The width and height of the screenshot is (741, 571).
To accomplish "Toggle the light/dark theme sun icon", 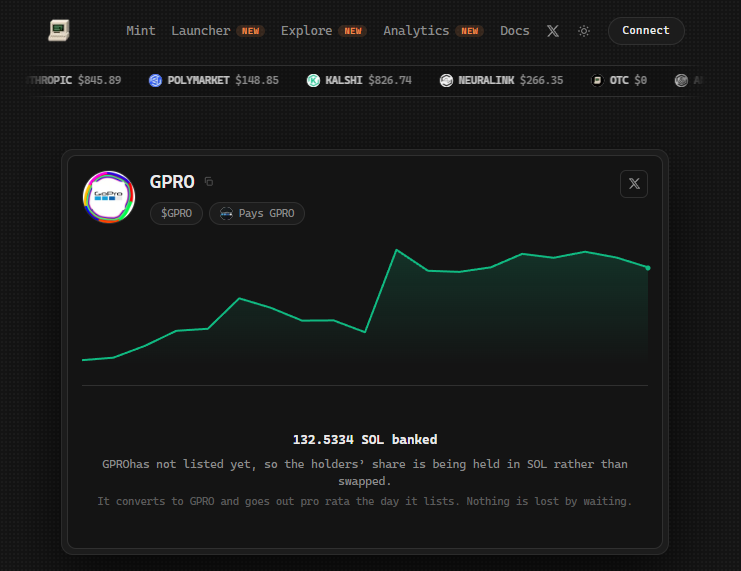I will click(x=584, y=31).
